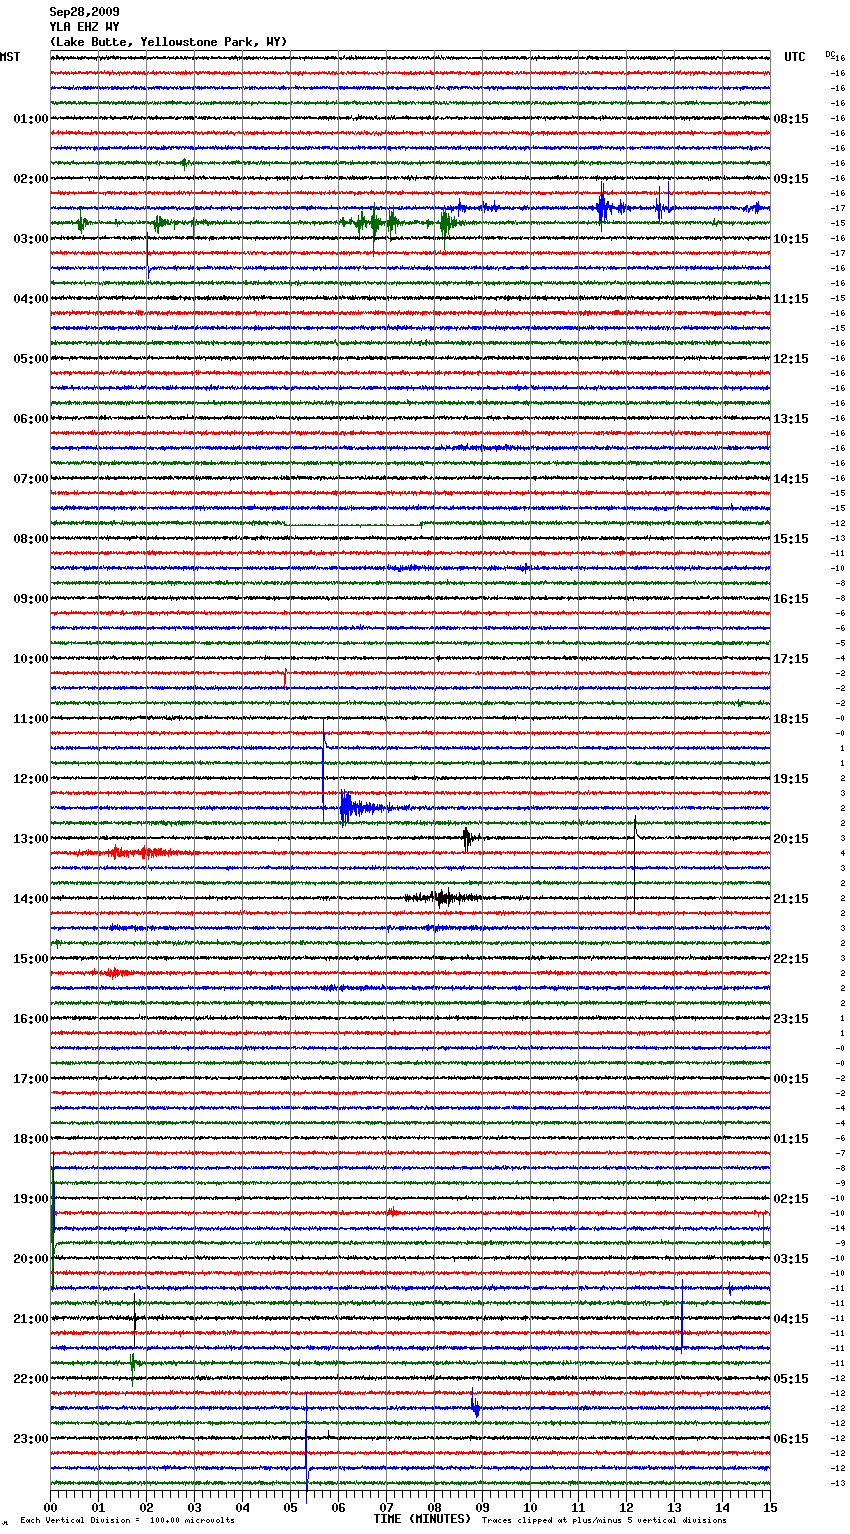Click minute 15 on the bottom axis
This screenshot has height=1534, width=850.
769,1506
